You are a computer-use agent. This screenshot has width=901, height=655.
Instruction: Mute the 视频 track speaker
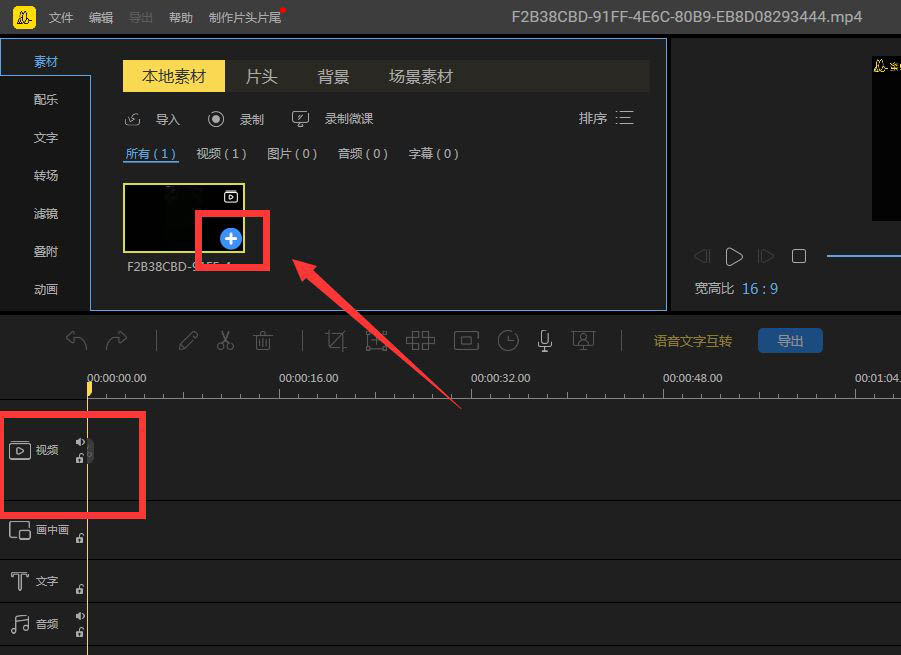(x=80, y=442)
